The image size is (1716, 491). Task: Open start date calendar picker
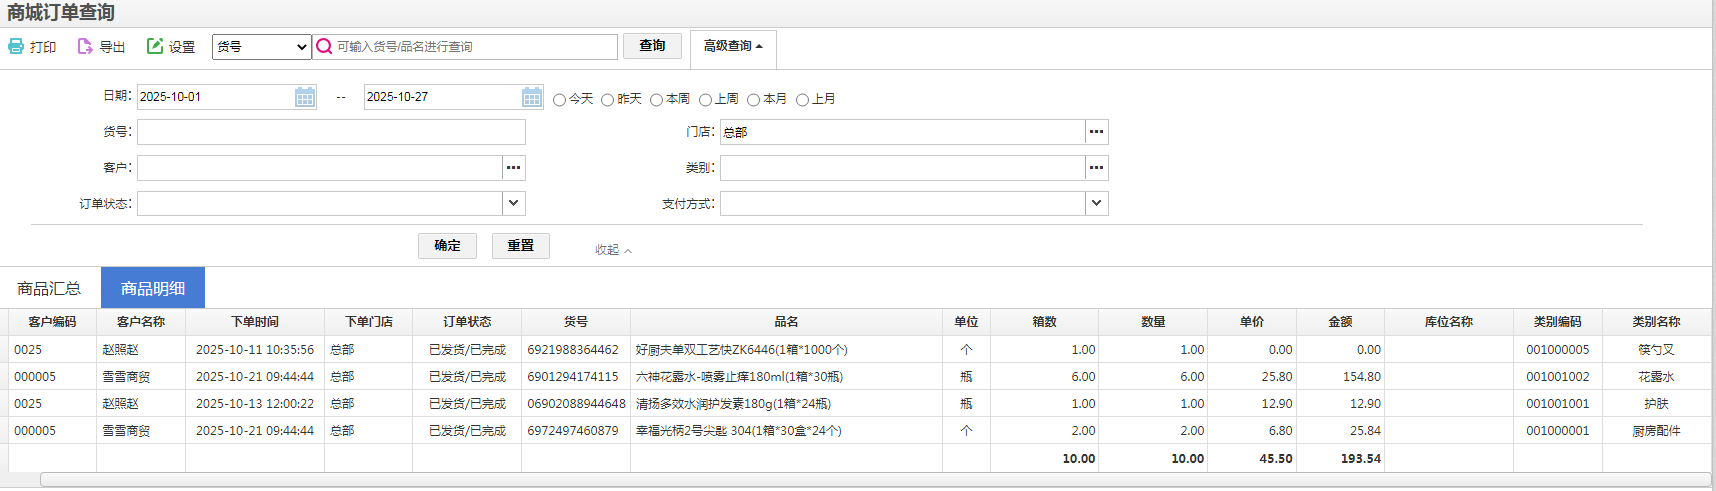[x=305, y=97]
